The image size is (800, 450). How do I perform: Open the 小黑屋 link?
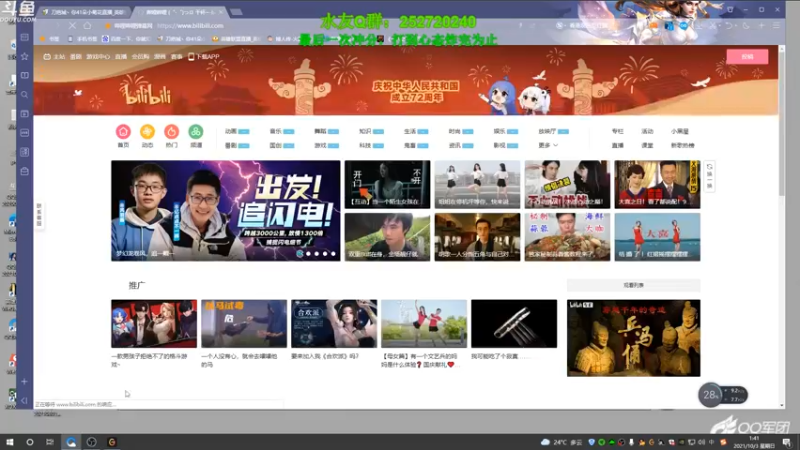pyautogui.click(x=680, y=131)
